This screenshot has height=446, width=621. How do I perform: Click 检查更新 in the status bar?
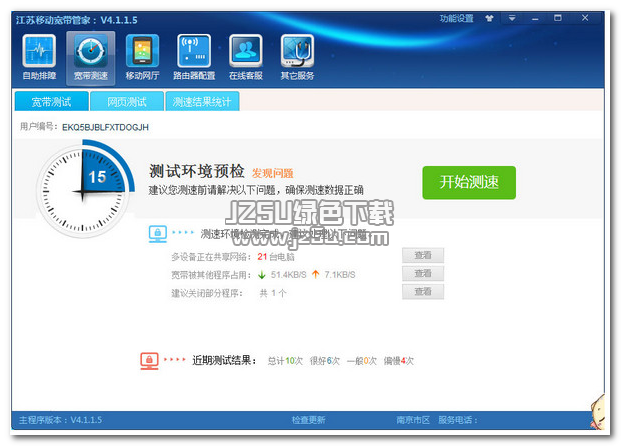pyautogui.click(x=309, y=420)
